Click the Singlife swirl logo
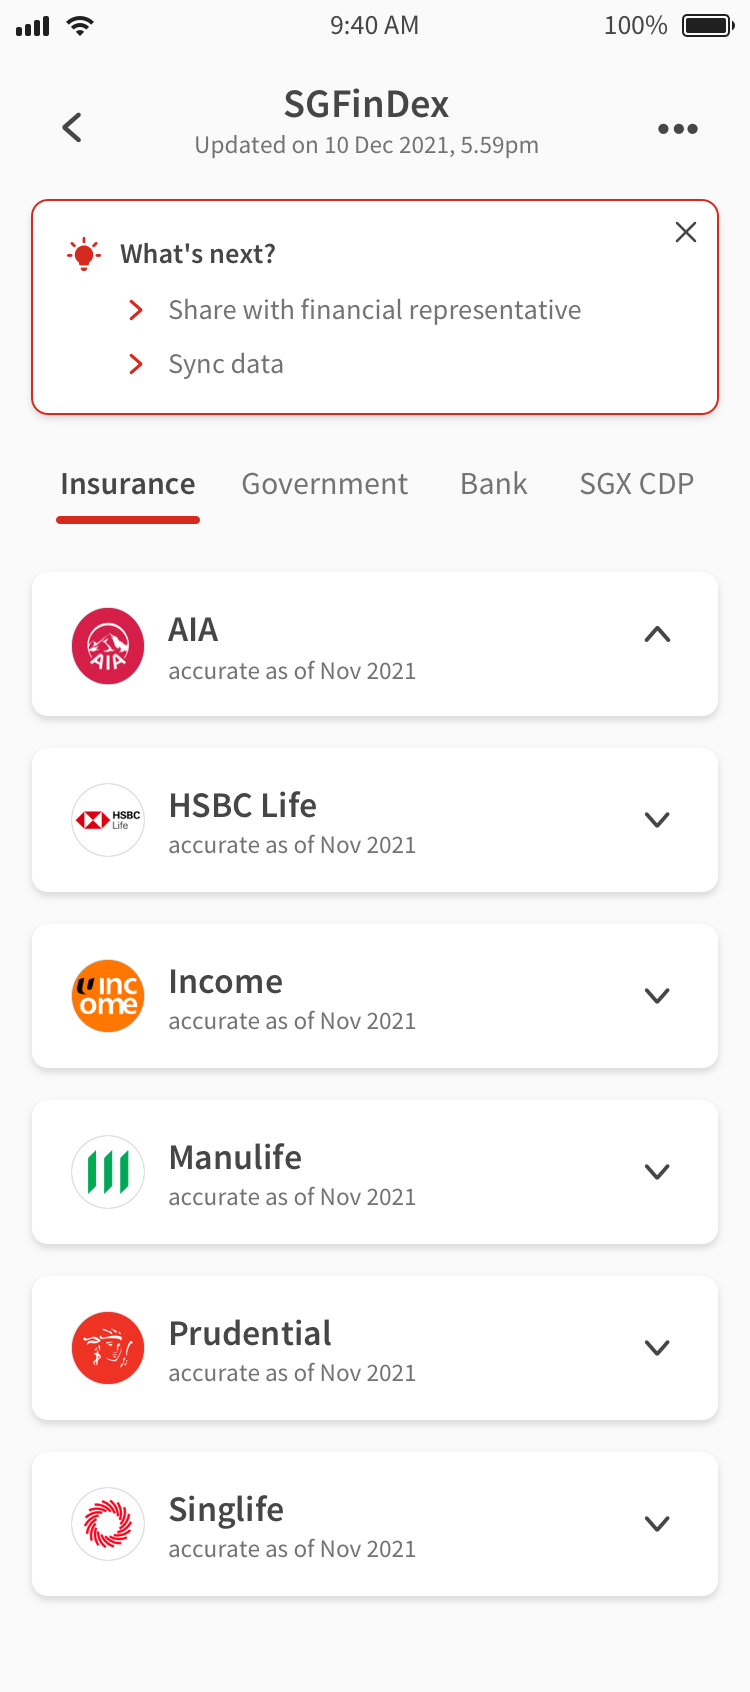750x1692 pixels. (x=108, y=1524)
